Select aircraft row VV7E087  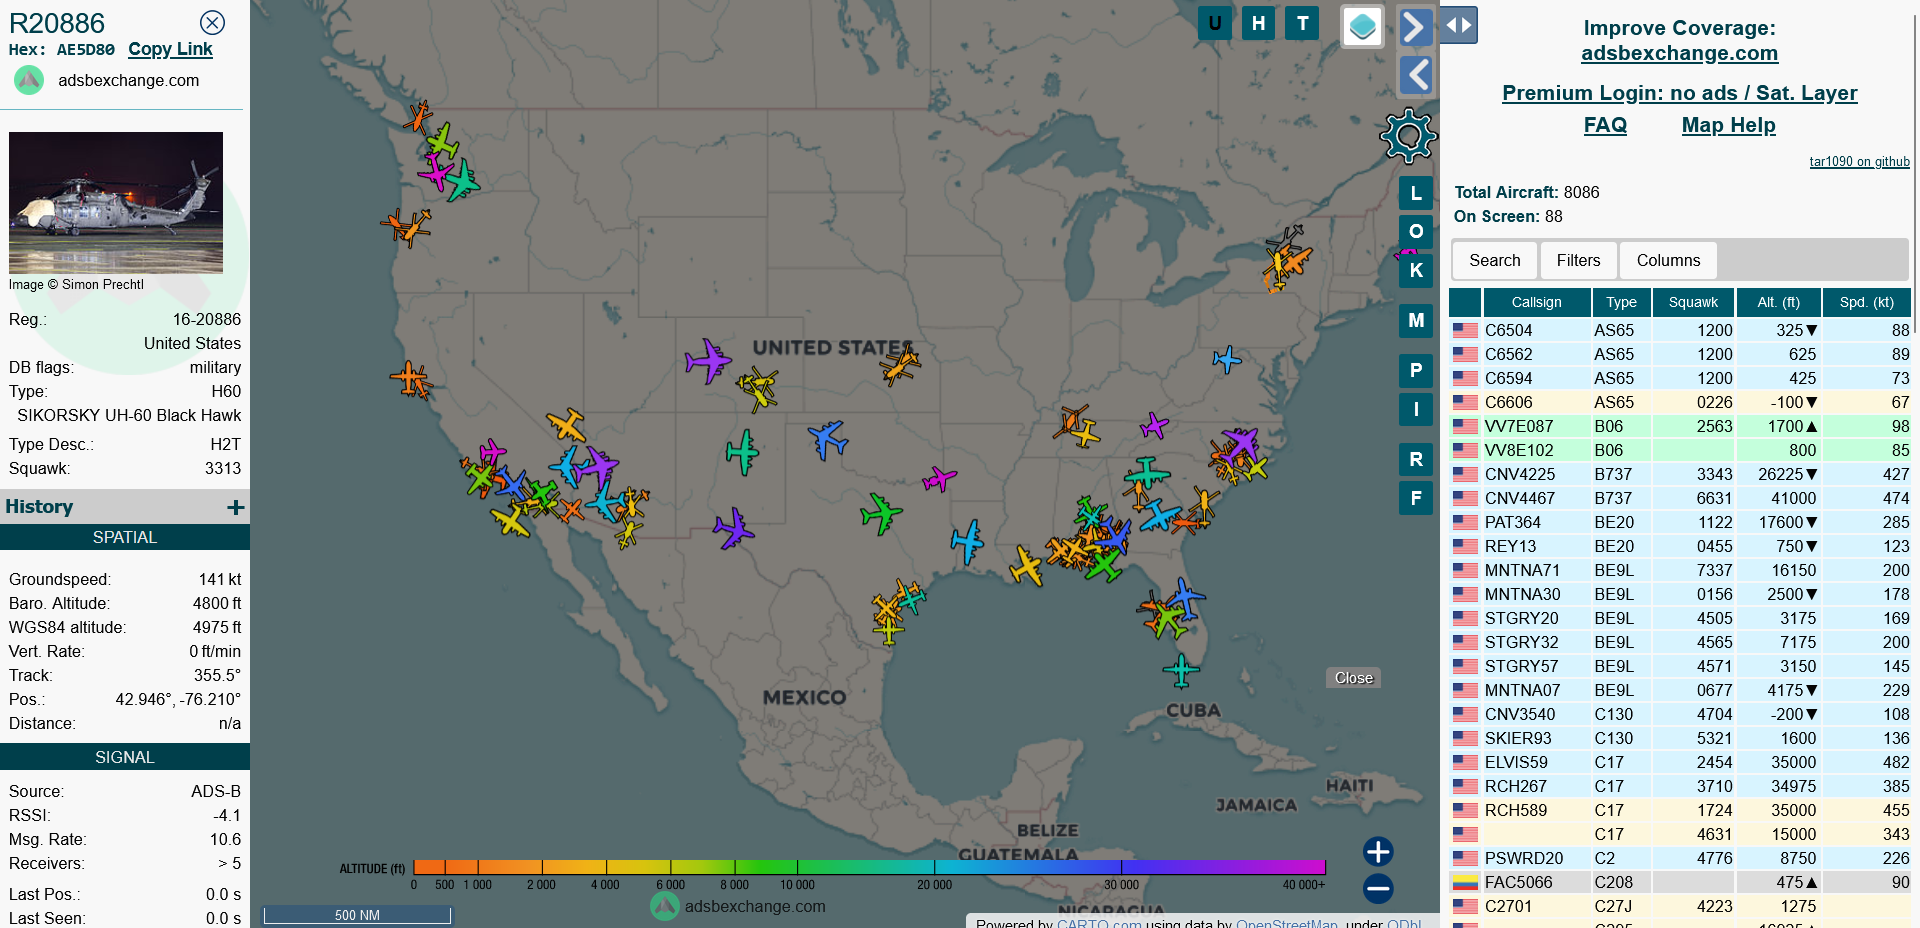(1680, 426)
